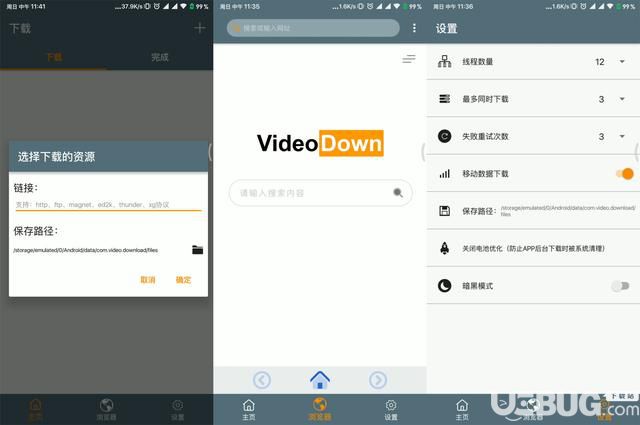Click the VideoDown logo
This screenshot has width=640, height=425.
click(320, 143)
